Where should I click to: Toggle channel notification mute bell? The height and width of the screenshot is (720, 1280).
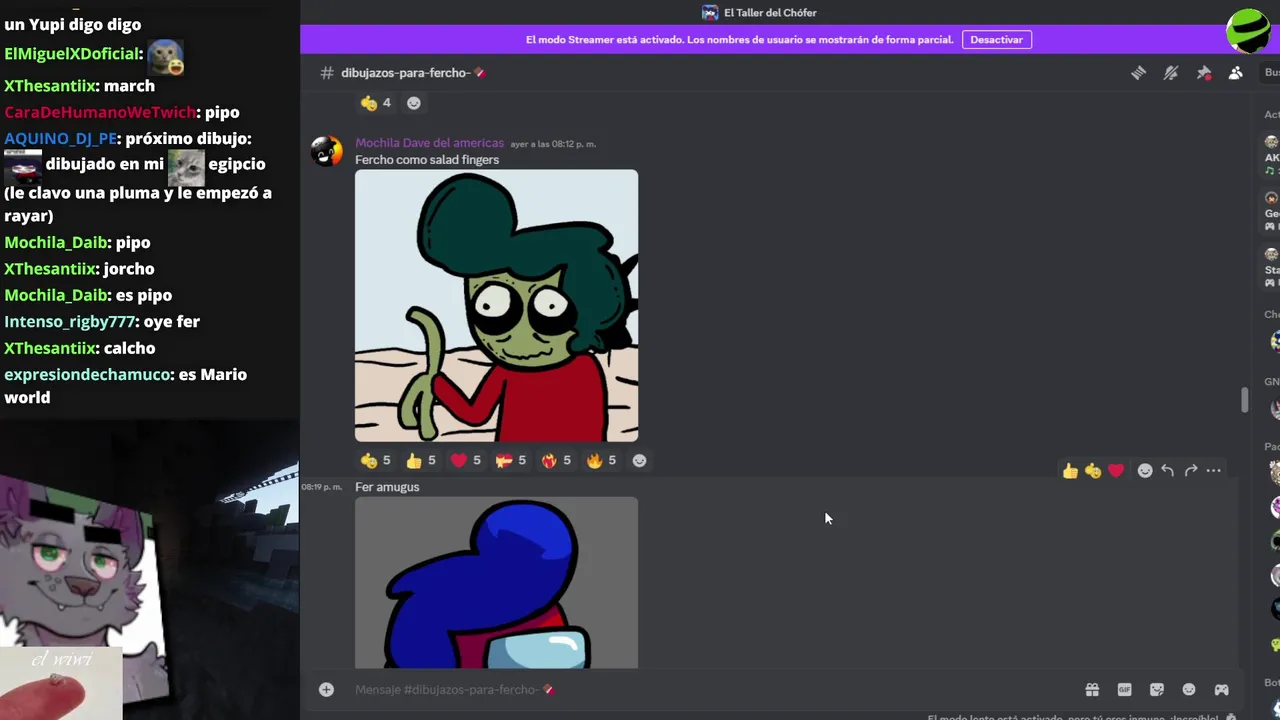[1171, 73]
